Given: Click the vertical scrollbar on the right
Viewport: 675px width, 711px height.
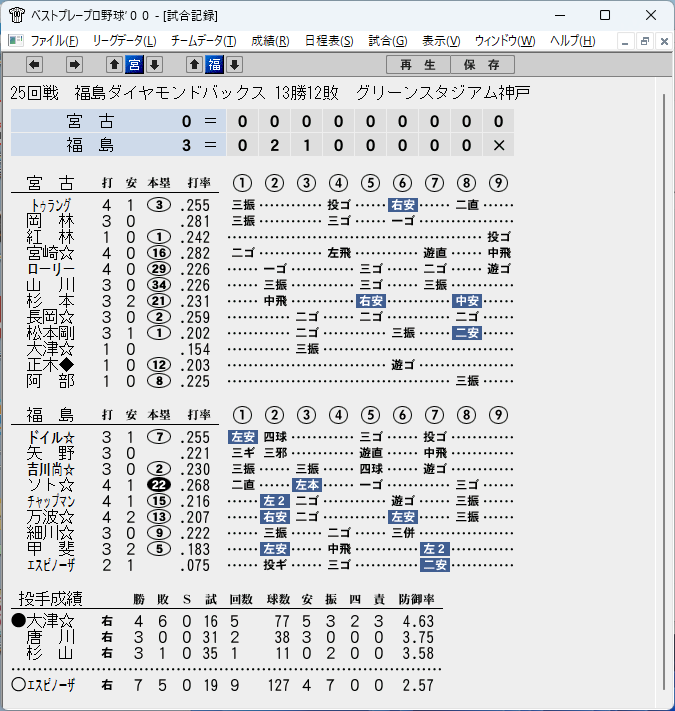Looking at the screenshot, I should point(664,392).
